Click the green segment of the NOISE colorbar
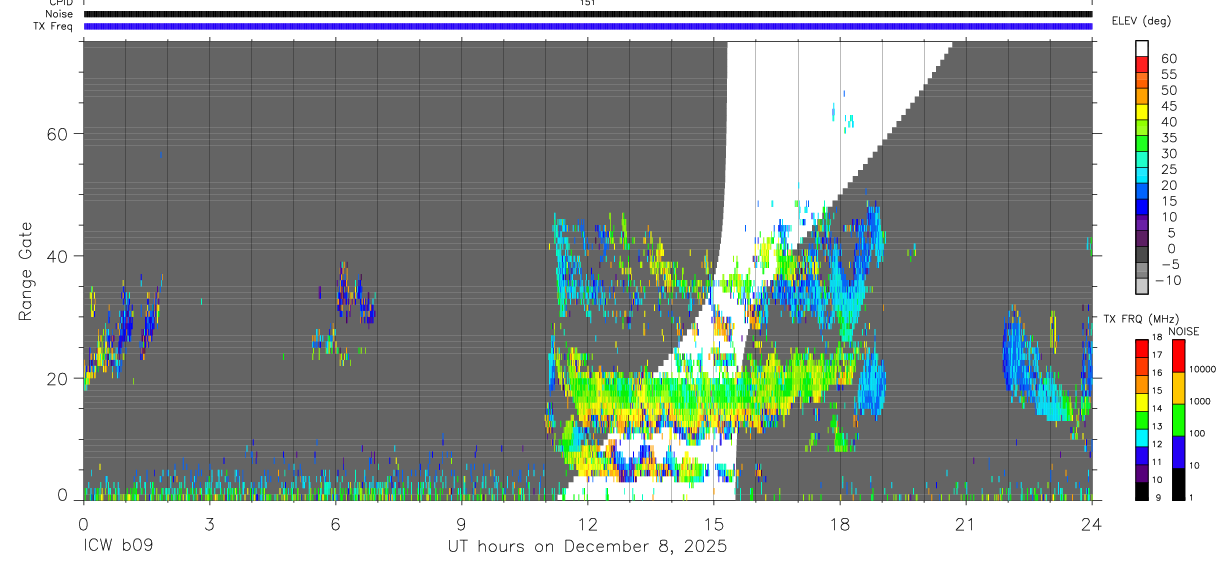The height and width of the screenshot is (567, 1228). tap(1178, 419)
